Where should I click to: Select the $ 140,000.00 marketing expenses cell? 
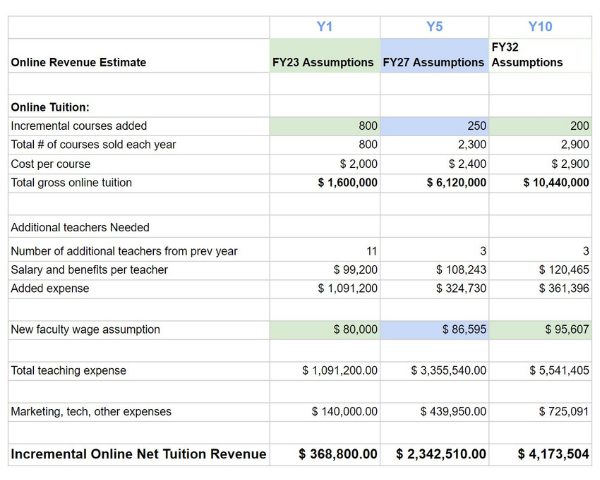click(x=324, y=412)
